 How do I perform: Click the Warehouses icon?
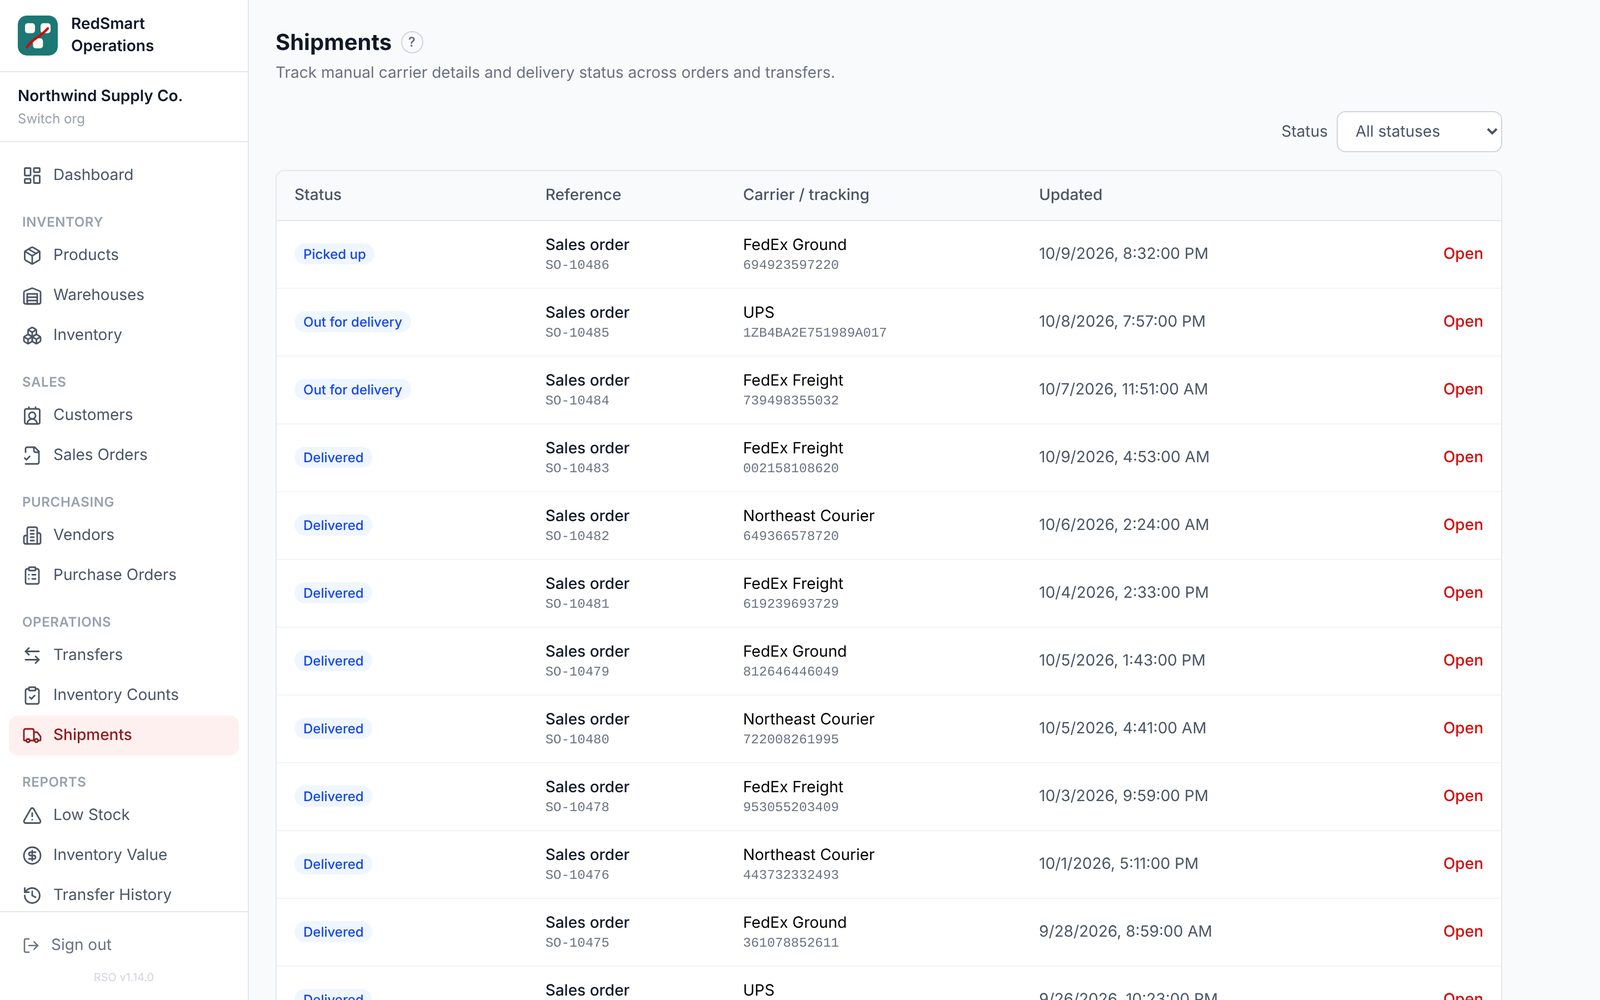[32, 295]
